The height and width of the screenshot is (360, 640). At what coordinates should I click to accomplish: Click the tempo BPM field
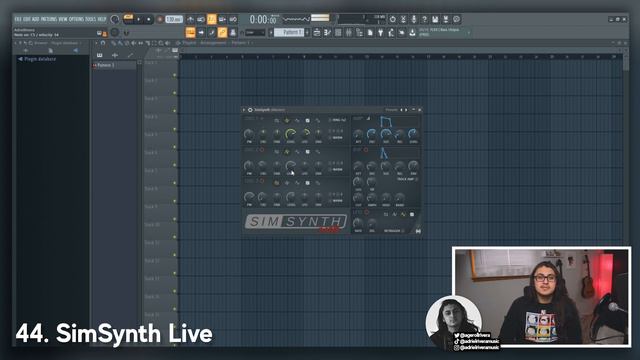pyautogui.click(x=174, y=19)
